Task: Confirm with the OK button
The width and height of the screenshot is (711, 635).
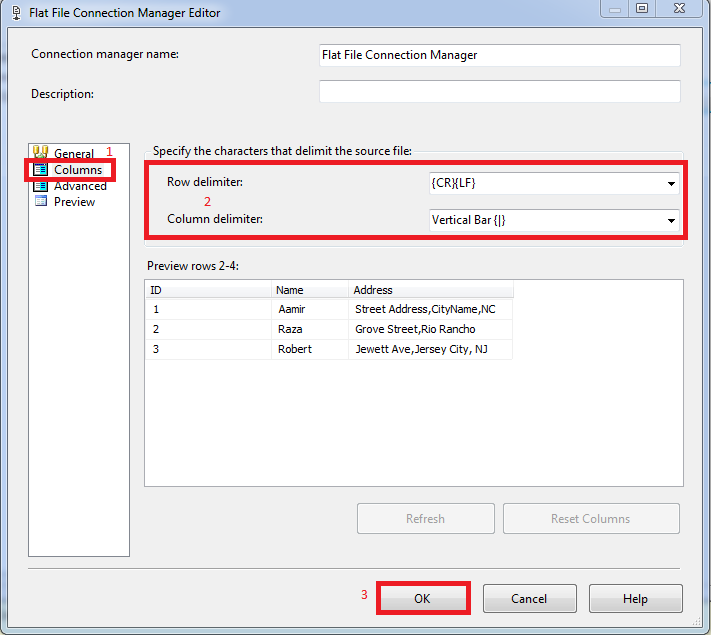Action: 423,598
